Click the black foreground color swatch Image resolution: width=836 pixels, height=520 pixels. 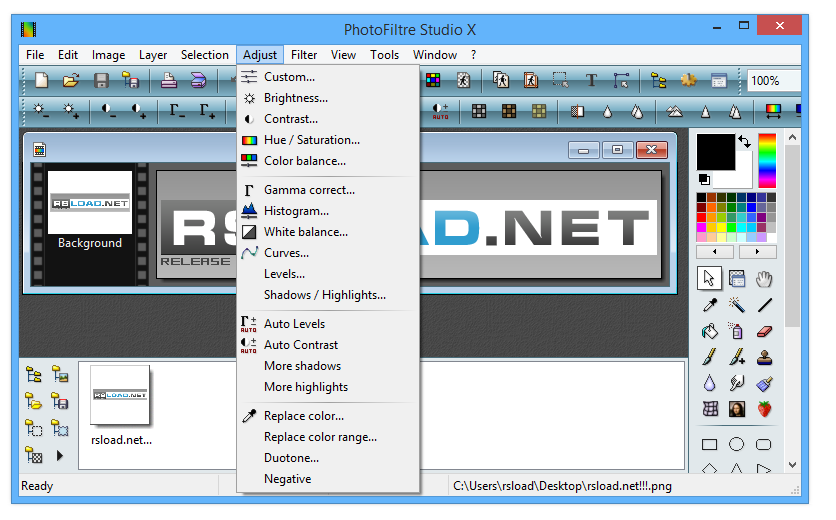point(716,152)
